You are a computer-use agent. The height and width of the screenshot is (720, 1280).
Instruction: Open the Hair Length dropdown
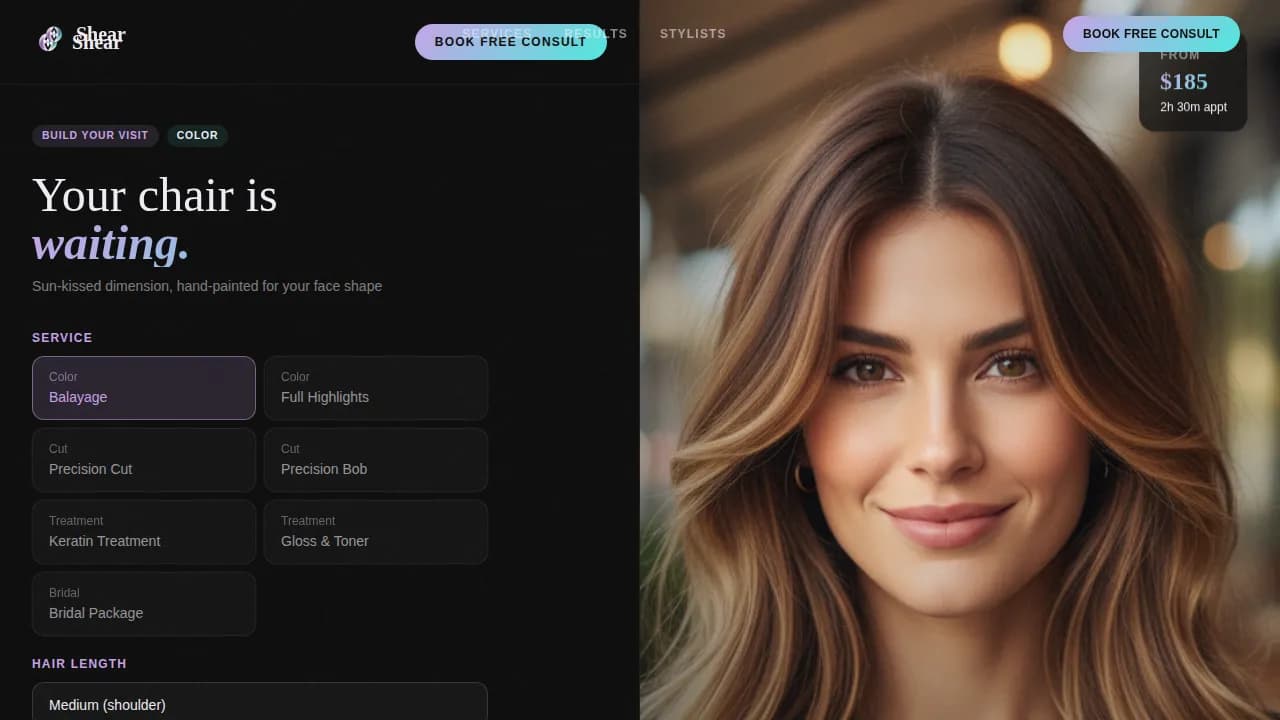pos(260,703)
